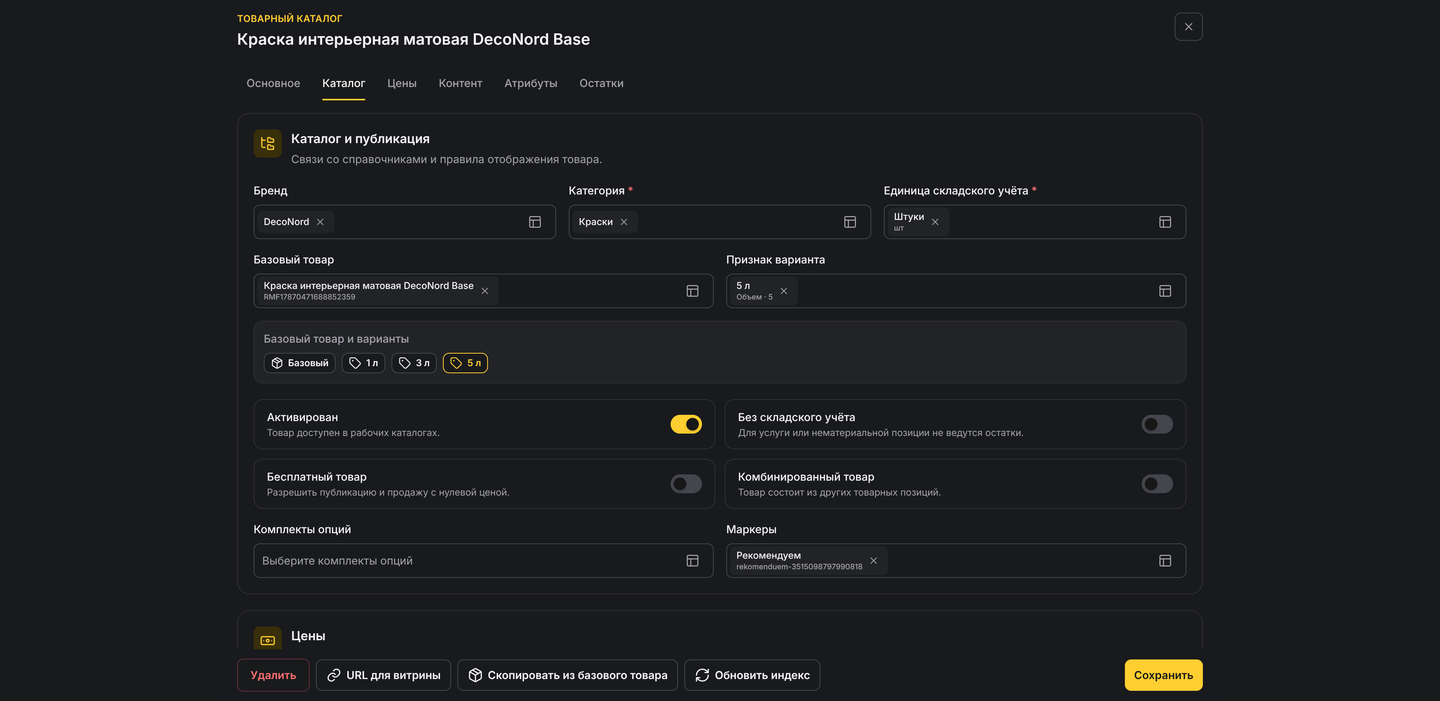This screenshot has height=701, width=1440.
Task: Remove the DecoNord brand chip
Action: coord(320,222)
